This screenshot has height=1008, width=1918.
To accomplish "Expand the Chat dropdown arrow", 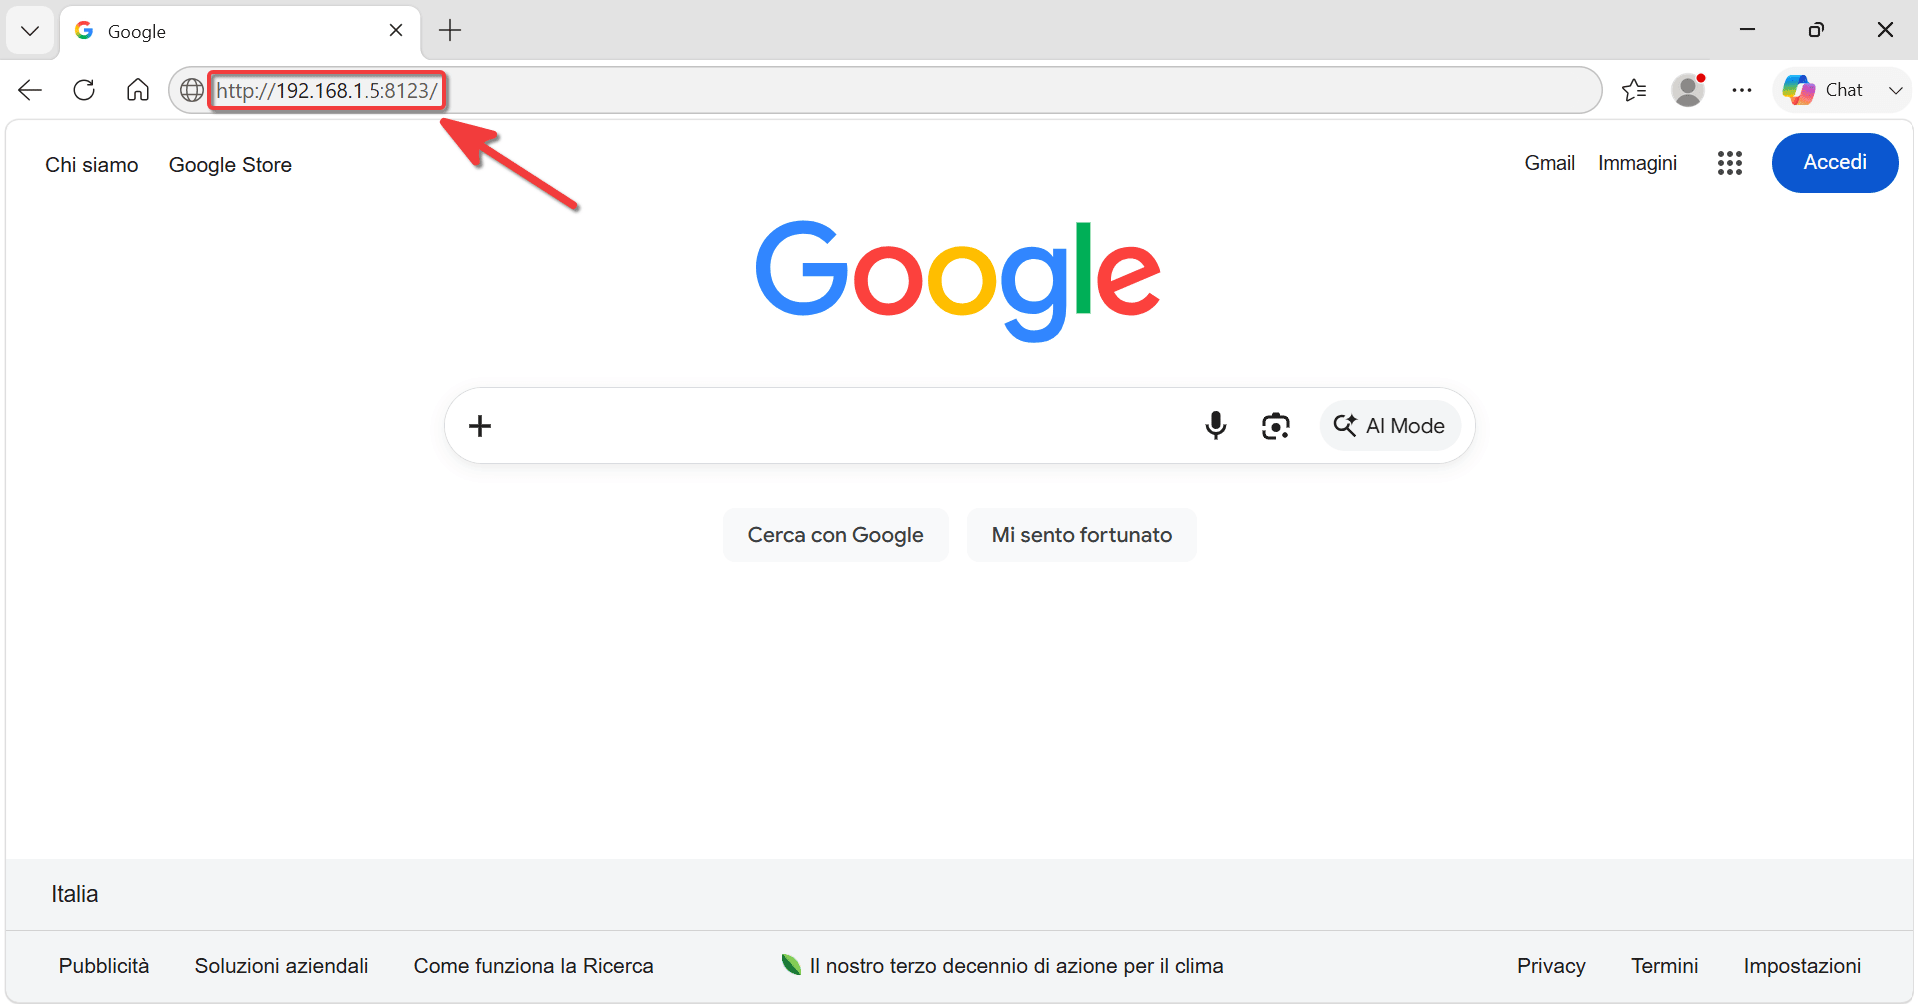I will tap(1895, 90).
